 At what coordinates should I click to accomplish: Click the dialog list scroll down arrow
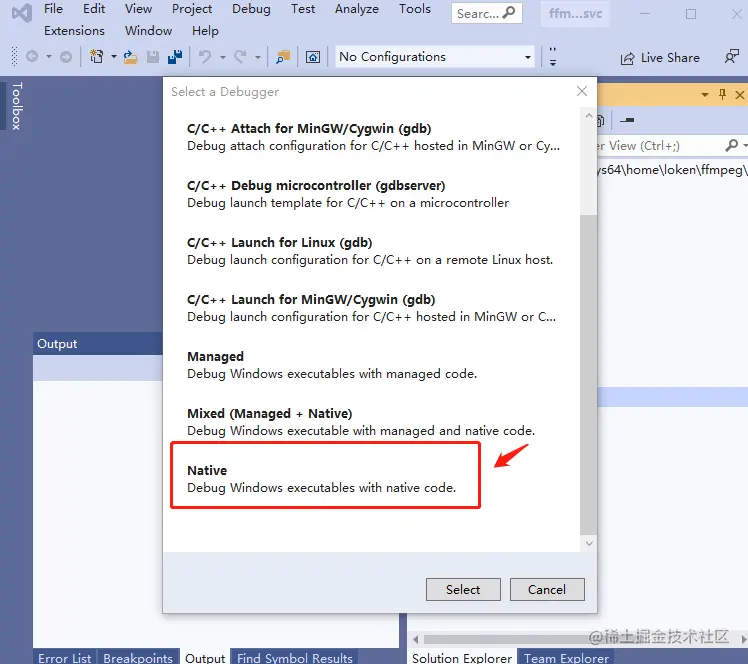pyautogui.click(x=589, y=543)
